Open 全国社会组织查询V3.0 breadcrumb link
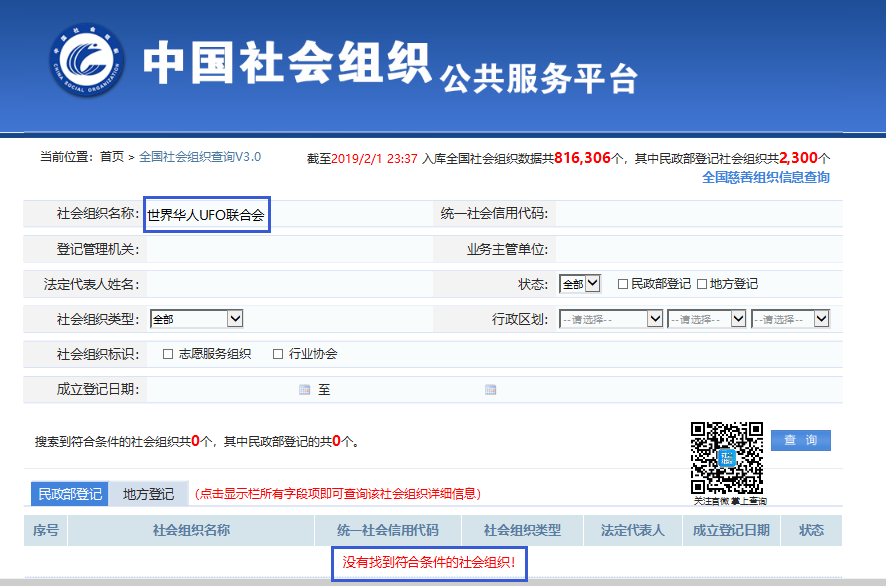This screenshot has width=886, height=586. pos(200,157)
